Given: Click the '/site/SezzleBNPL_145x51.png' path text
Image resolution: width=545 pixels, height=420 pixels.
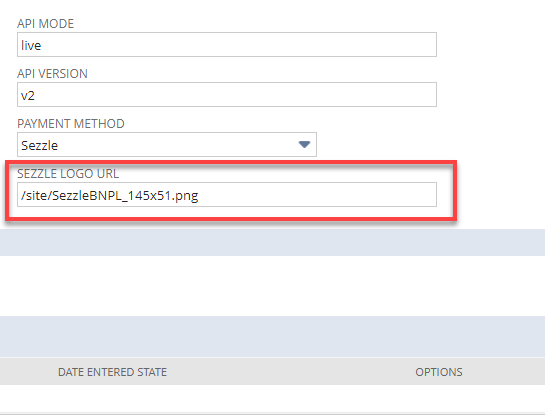Looking at the screenshot, I should (x=109, y=196).
